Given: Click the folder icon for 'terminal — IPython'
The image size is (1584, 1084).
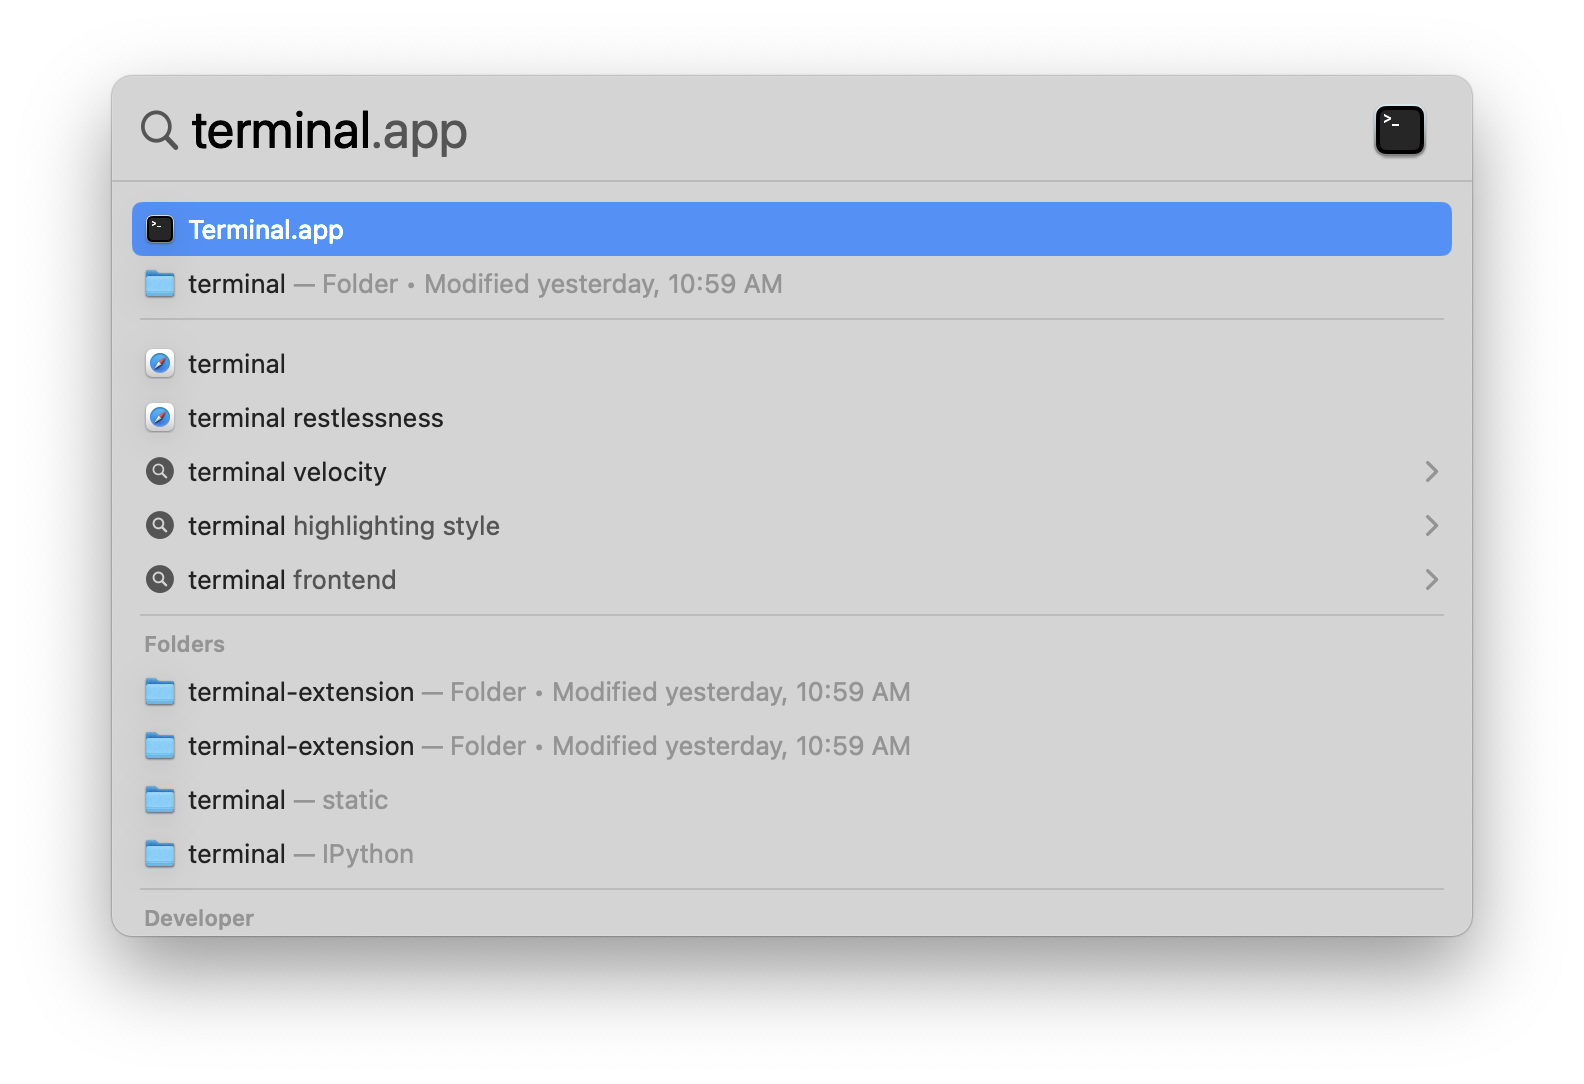Looking at the screenshot, I should 160,853.
